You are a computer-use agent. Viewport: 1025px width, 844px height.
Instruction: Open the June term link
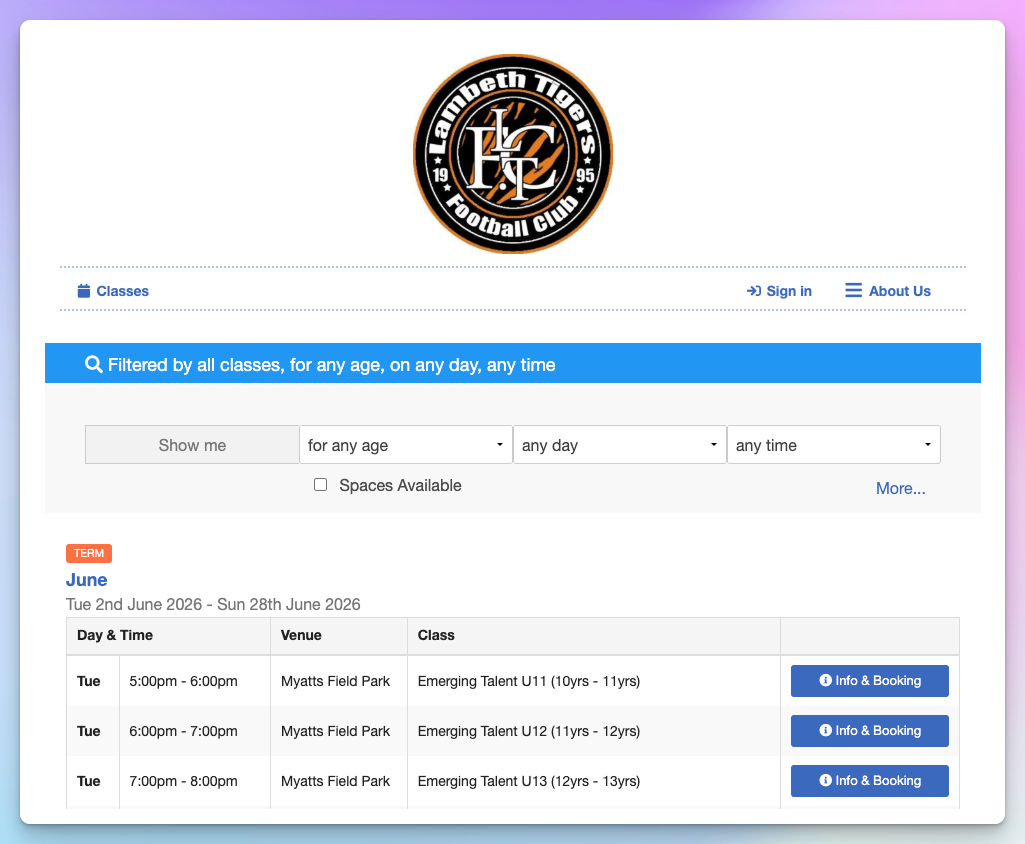click(86, 580)
